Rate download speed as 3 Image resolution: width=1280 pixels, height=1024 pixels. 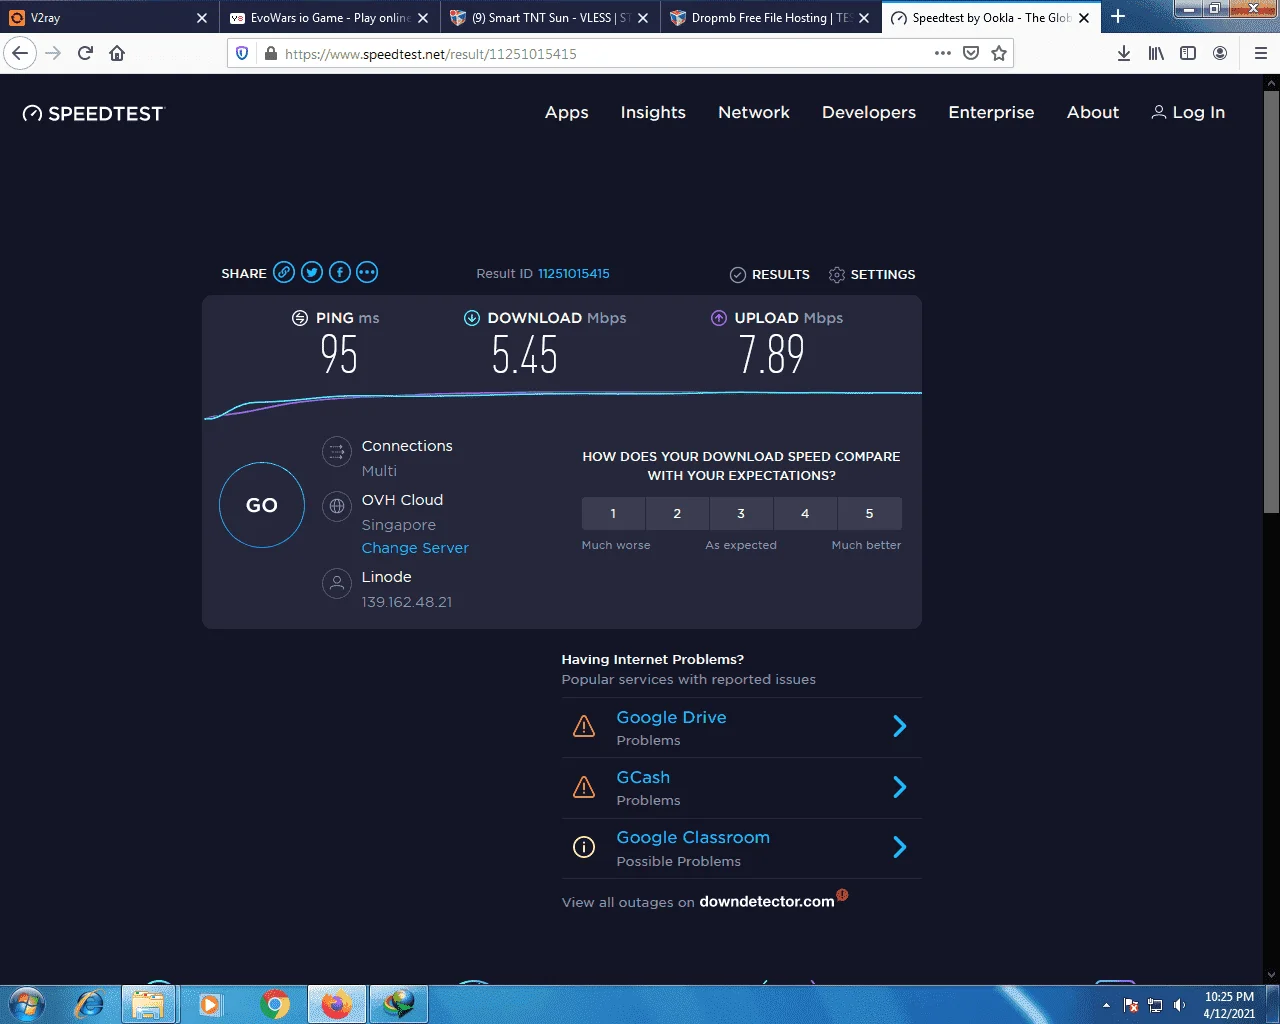point(741,513)
